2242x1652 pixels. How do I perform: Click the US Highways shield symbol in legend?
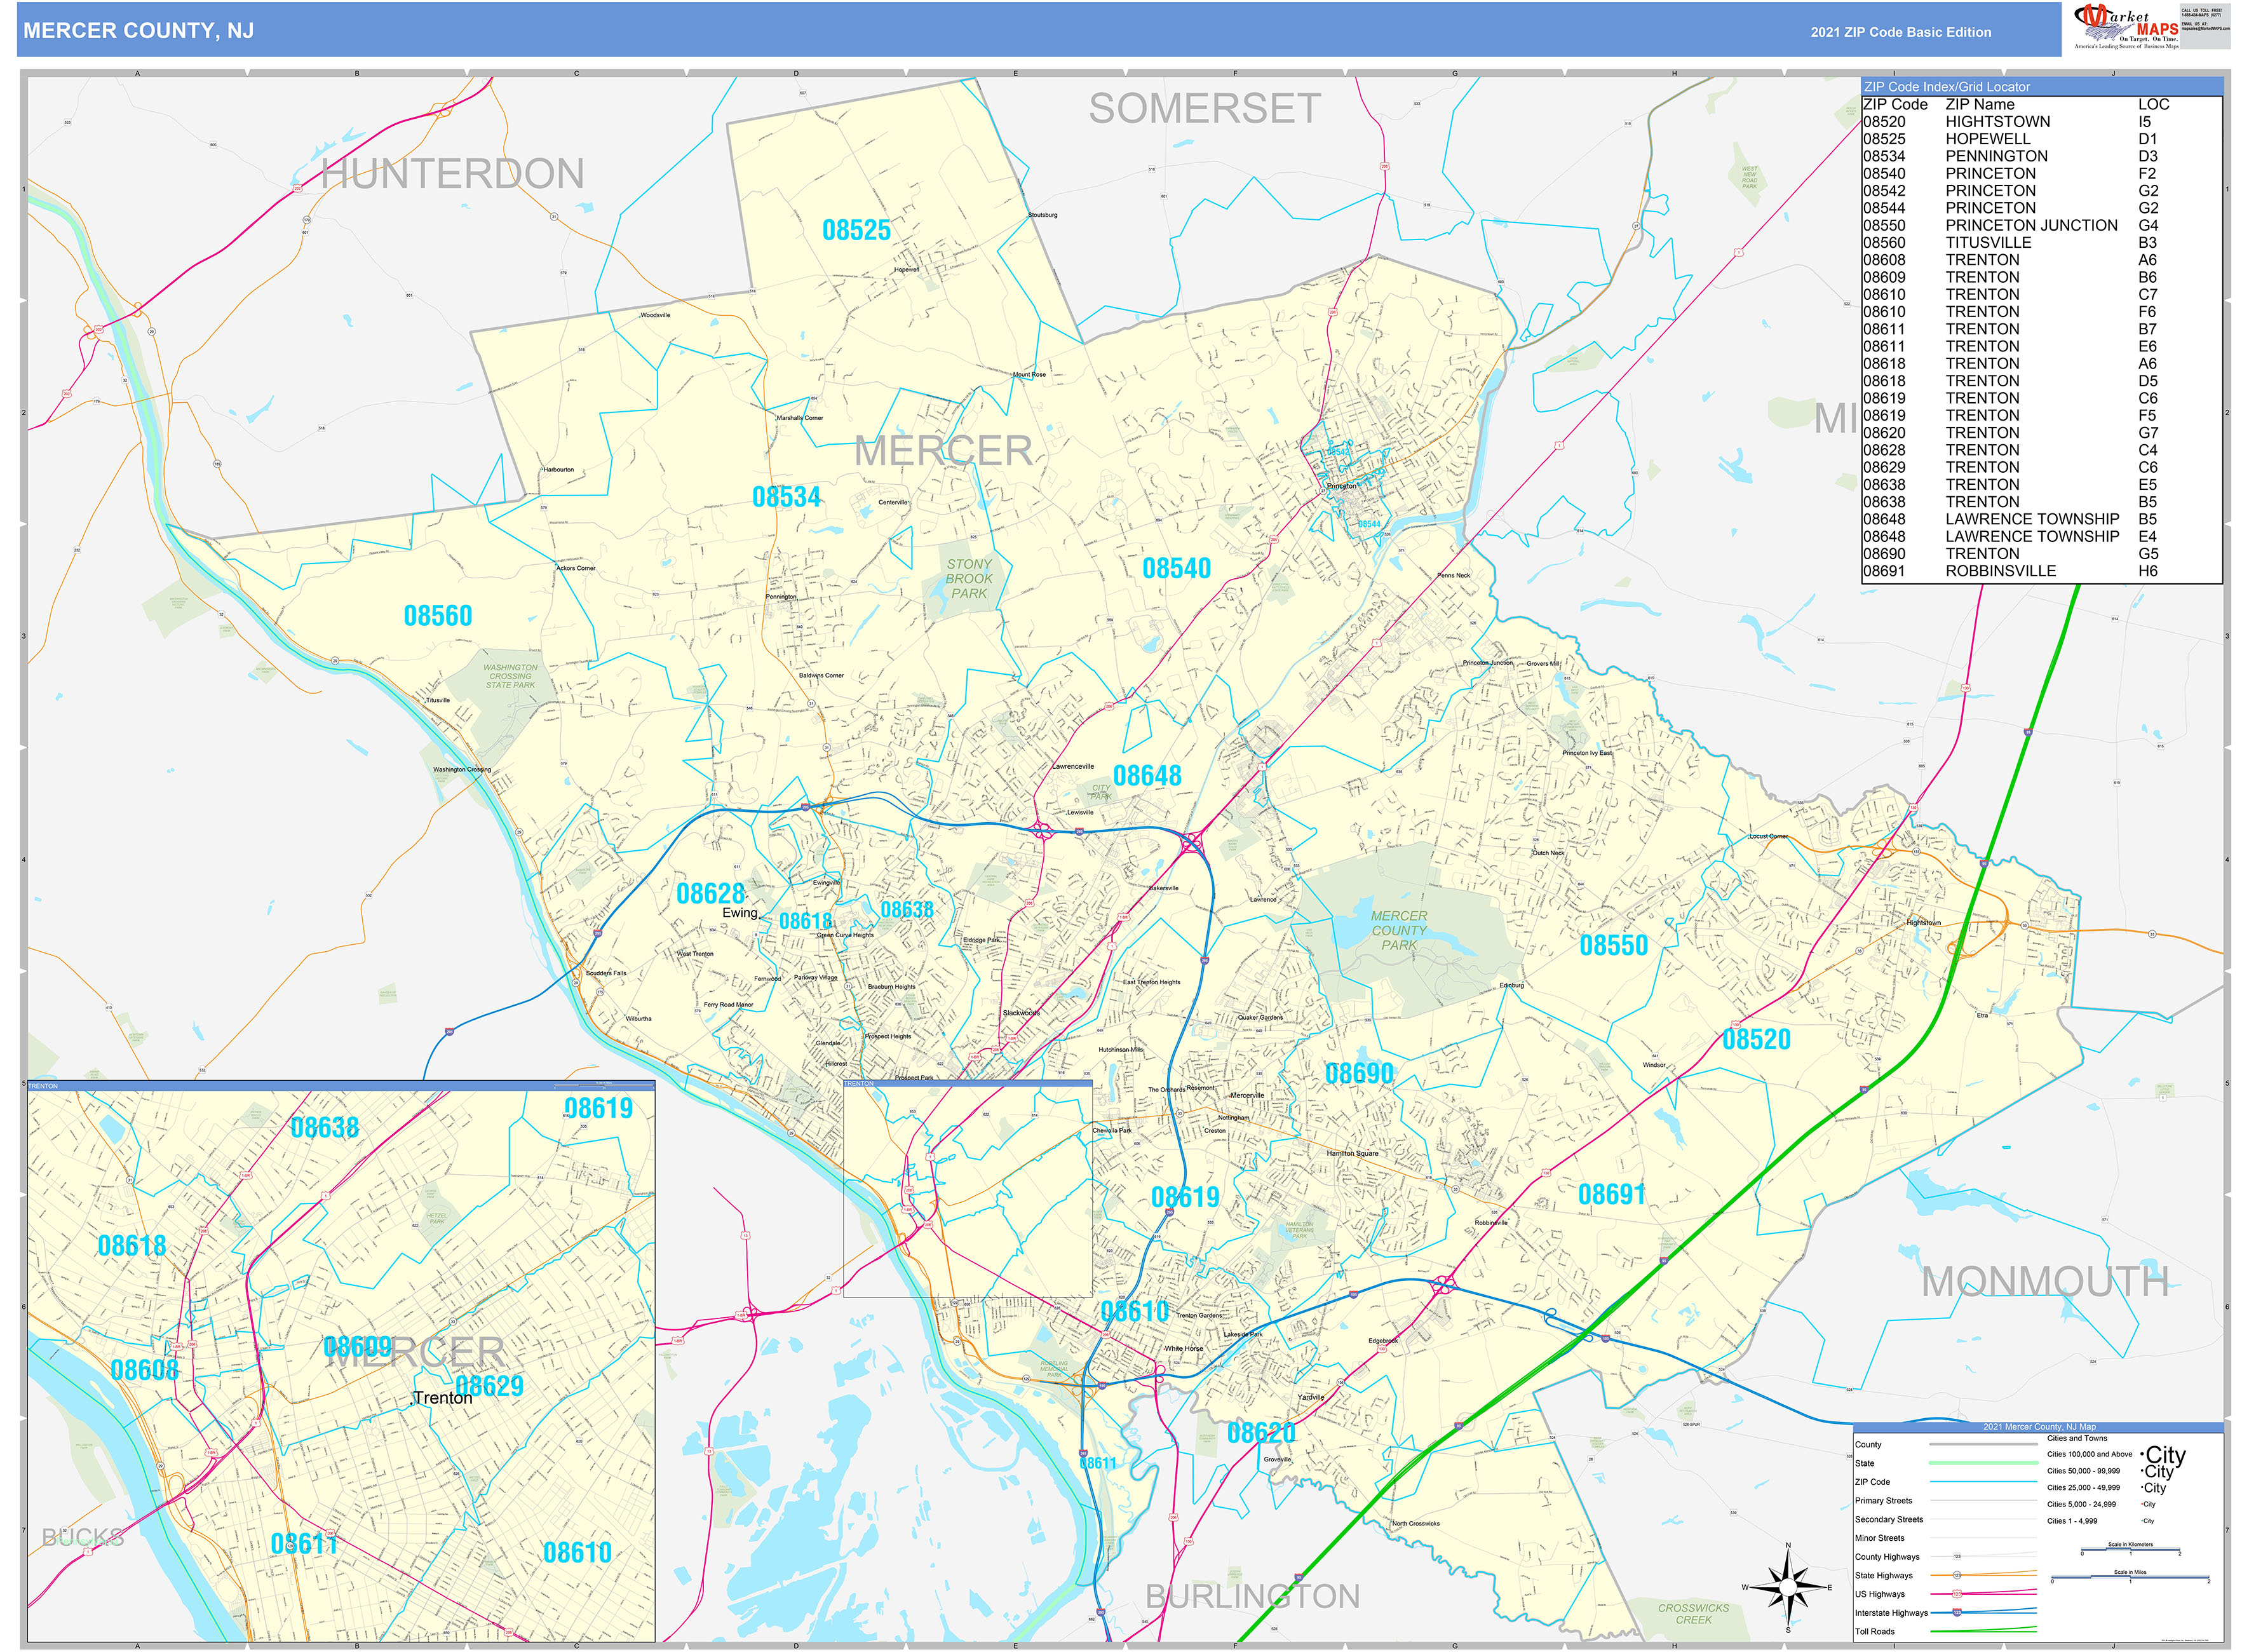pyautogui.click(x=1958, y=1594)
